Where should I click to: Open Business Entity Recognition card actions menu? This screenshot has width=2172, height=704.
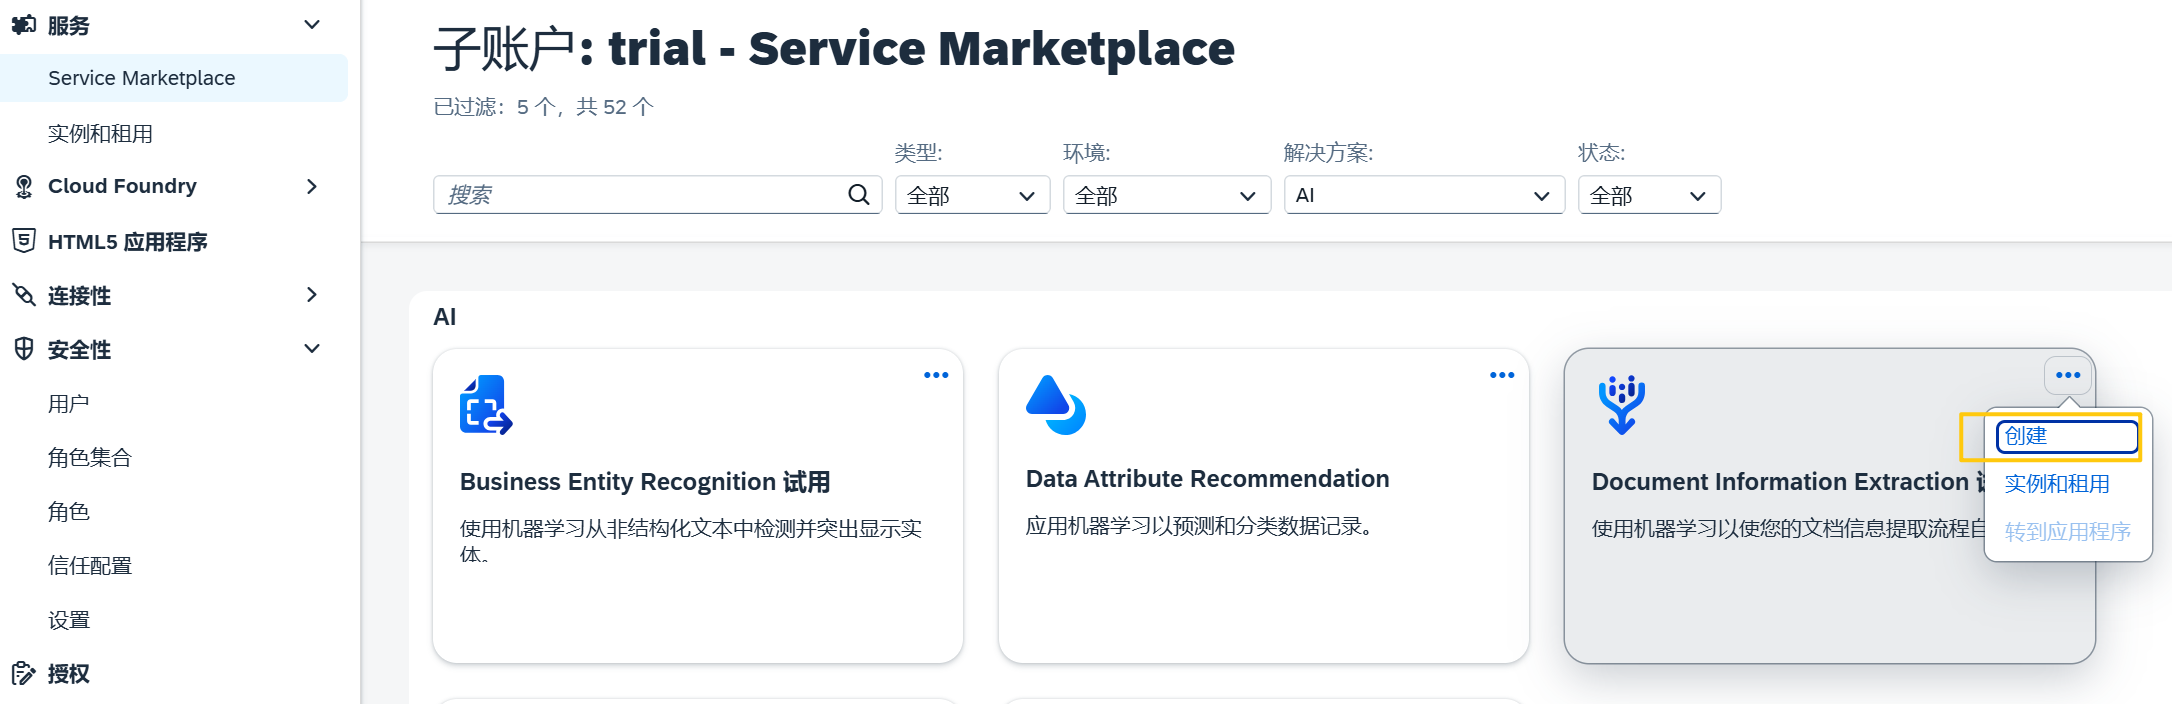pos(936,375)
